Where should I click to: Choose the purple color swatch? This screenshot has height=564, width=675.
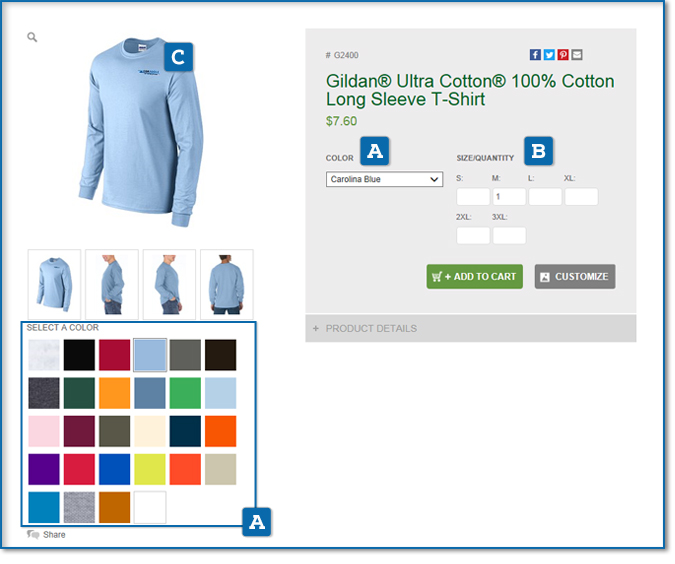(44, 469)
